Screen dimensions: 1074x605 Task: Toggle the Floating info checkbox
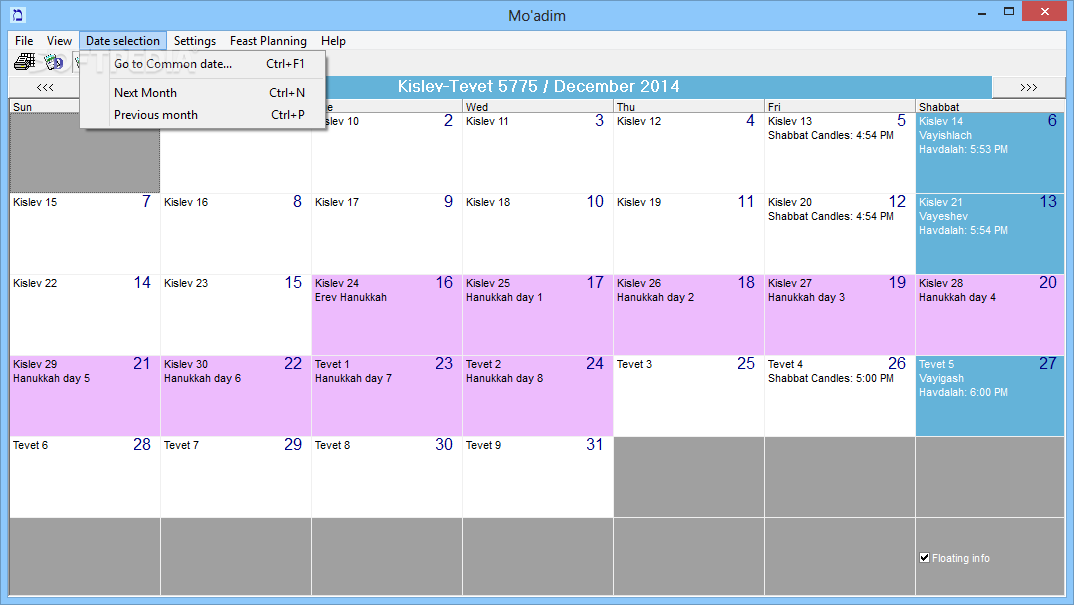click(925, 558)
